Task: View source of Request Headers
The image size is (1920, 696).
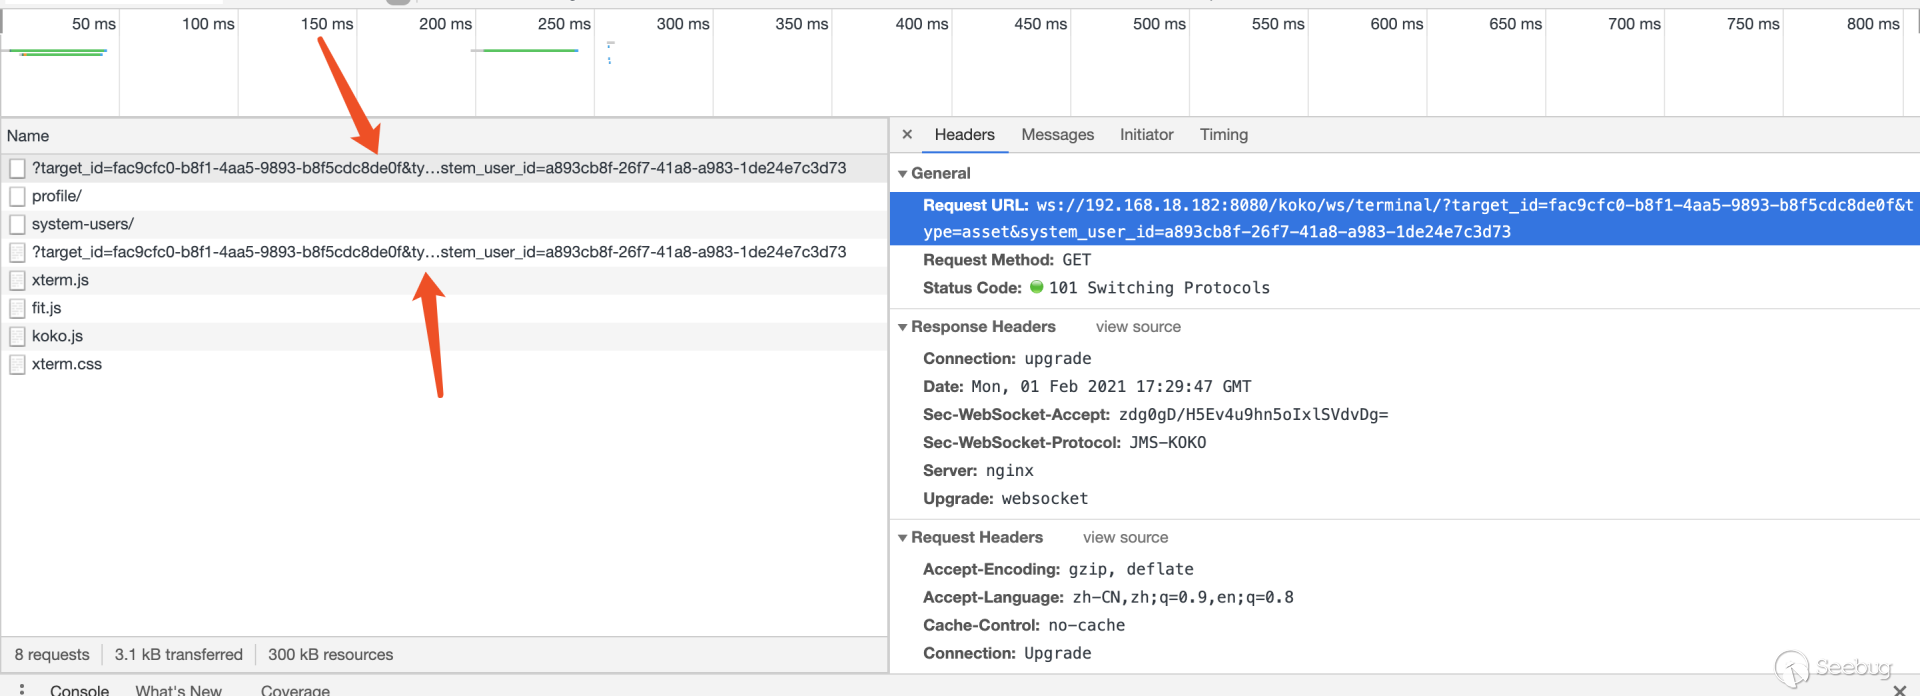Action: tap(1125, 538)
